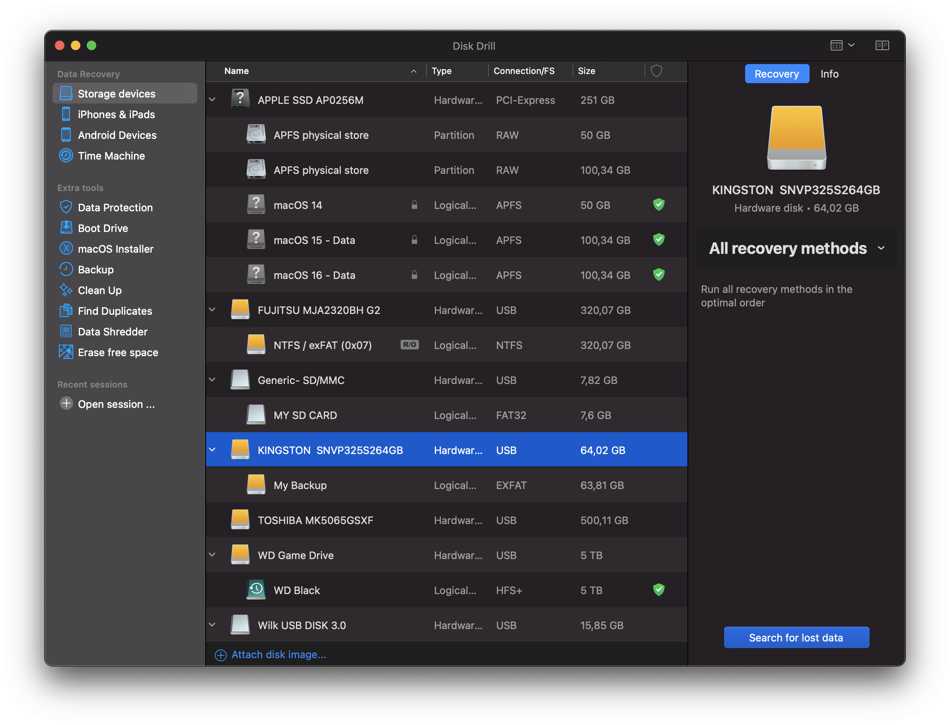950x725 pixels.
Task: Click green shield on macOS 14 row
Action: click(659, 205)
